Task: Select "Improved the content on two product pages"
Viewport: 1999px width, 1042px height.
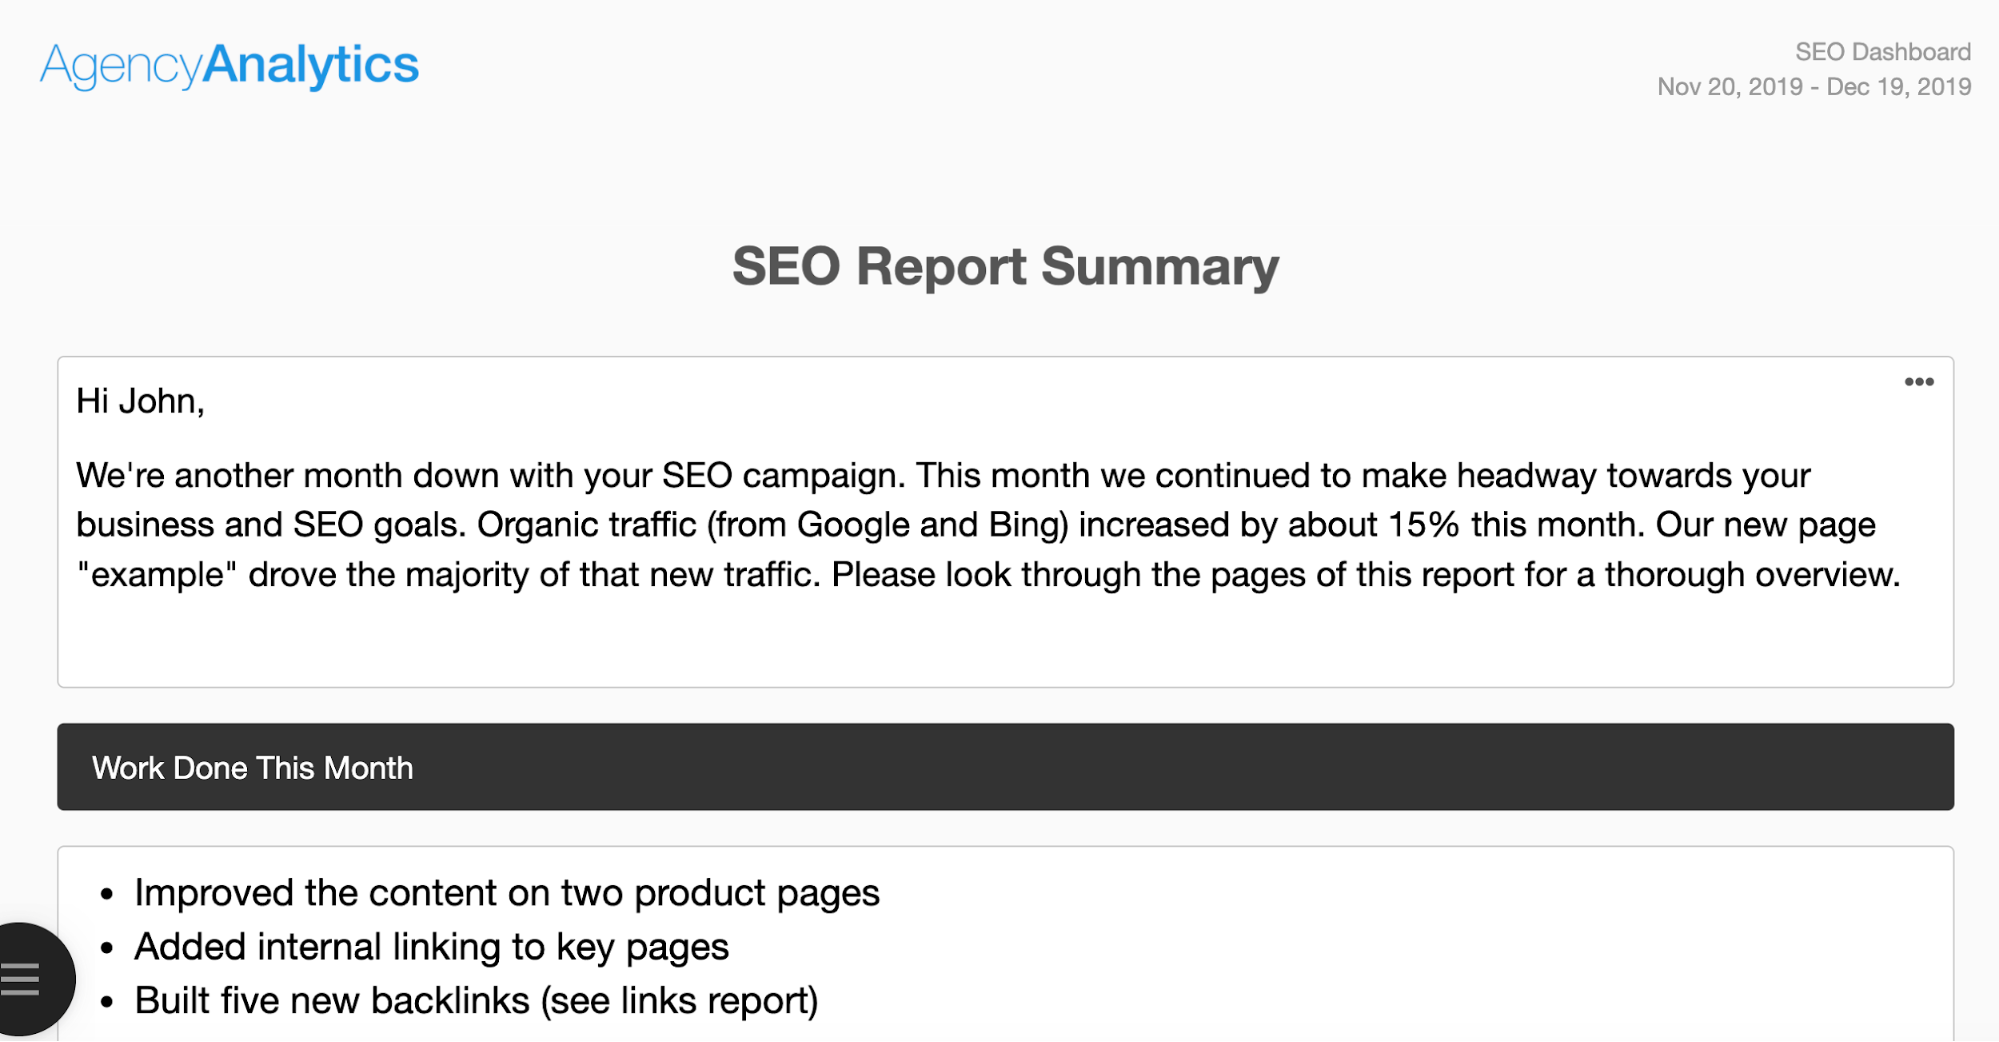Action: (507, 893)
